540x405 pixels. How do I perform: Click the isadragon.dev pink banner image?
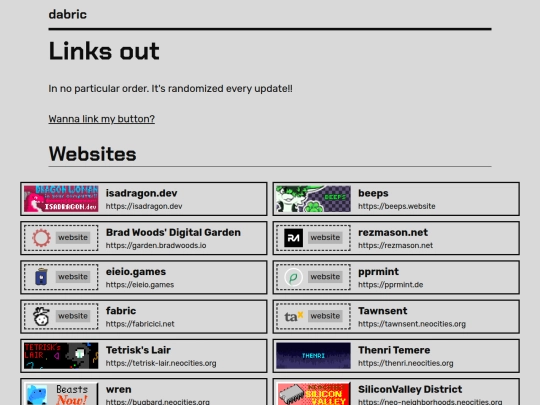coord(61,199)
